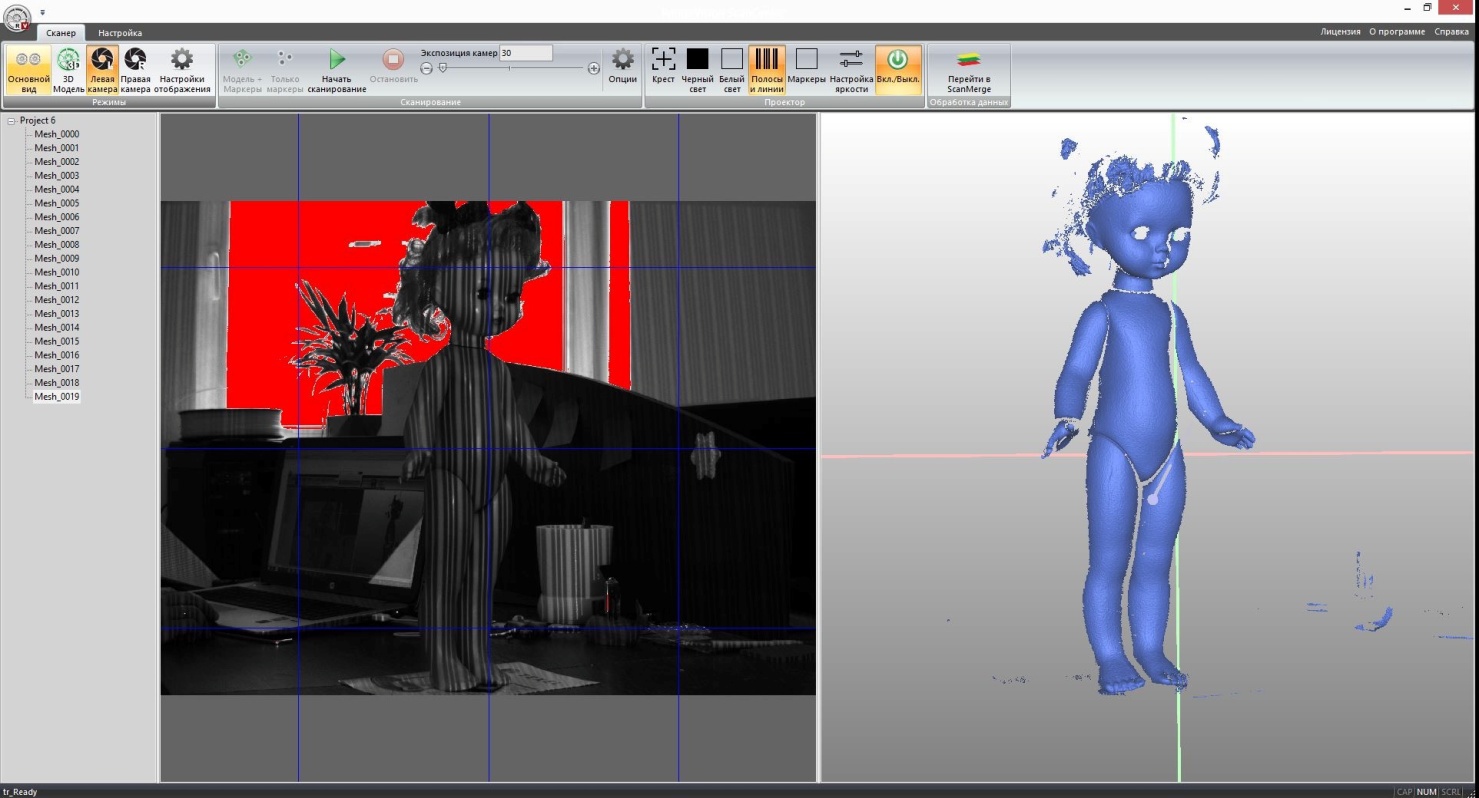Increase exposure with the right stepper arrow

592,68
